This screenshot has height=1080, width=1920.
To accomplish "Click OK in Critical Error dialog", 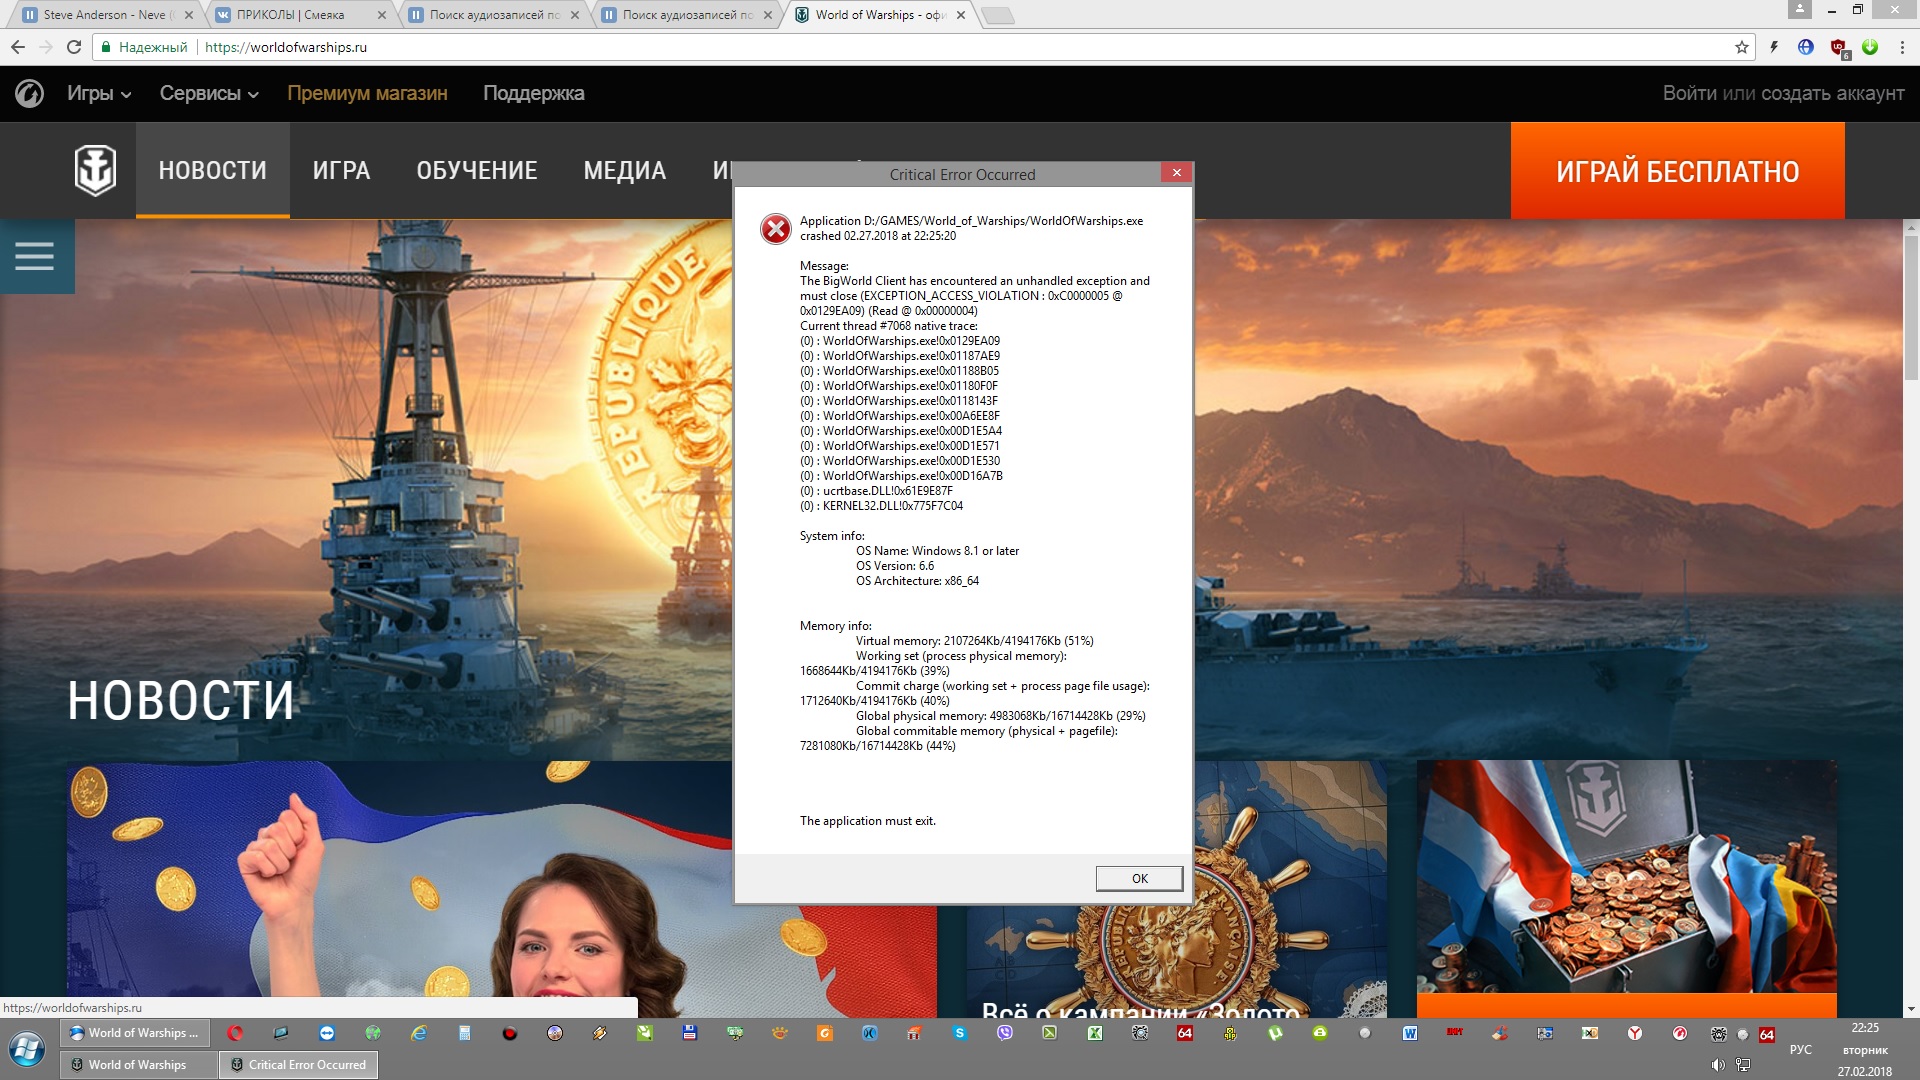I will click(x=1139, y=878).
